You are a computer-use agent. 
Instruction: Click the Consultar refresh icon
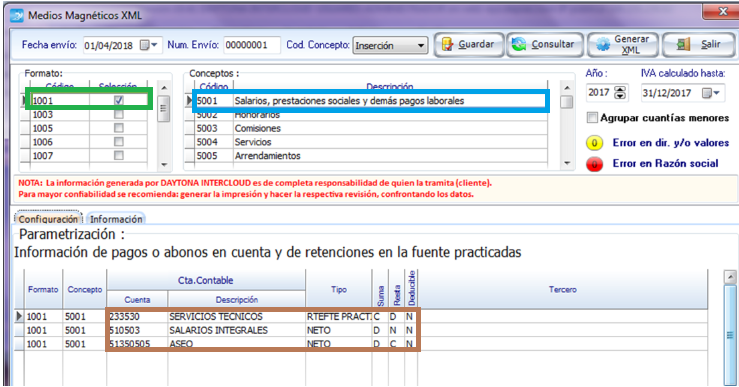[x=519, y=44]
